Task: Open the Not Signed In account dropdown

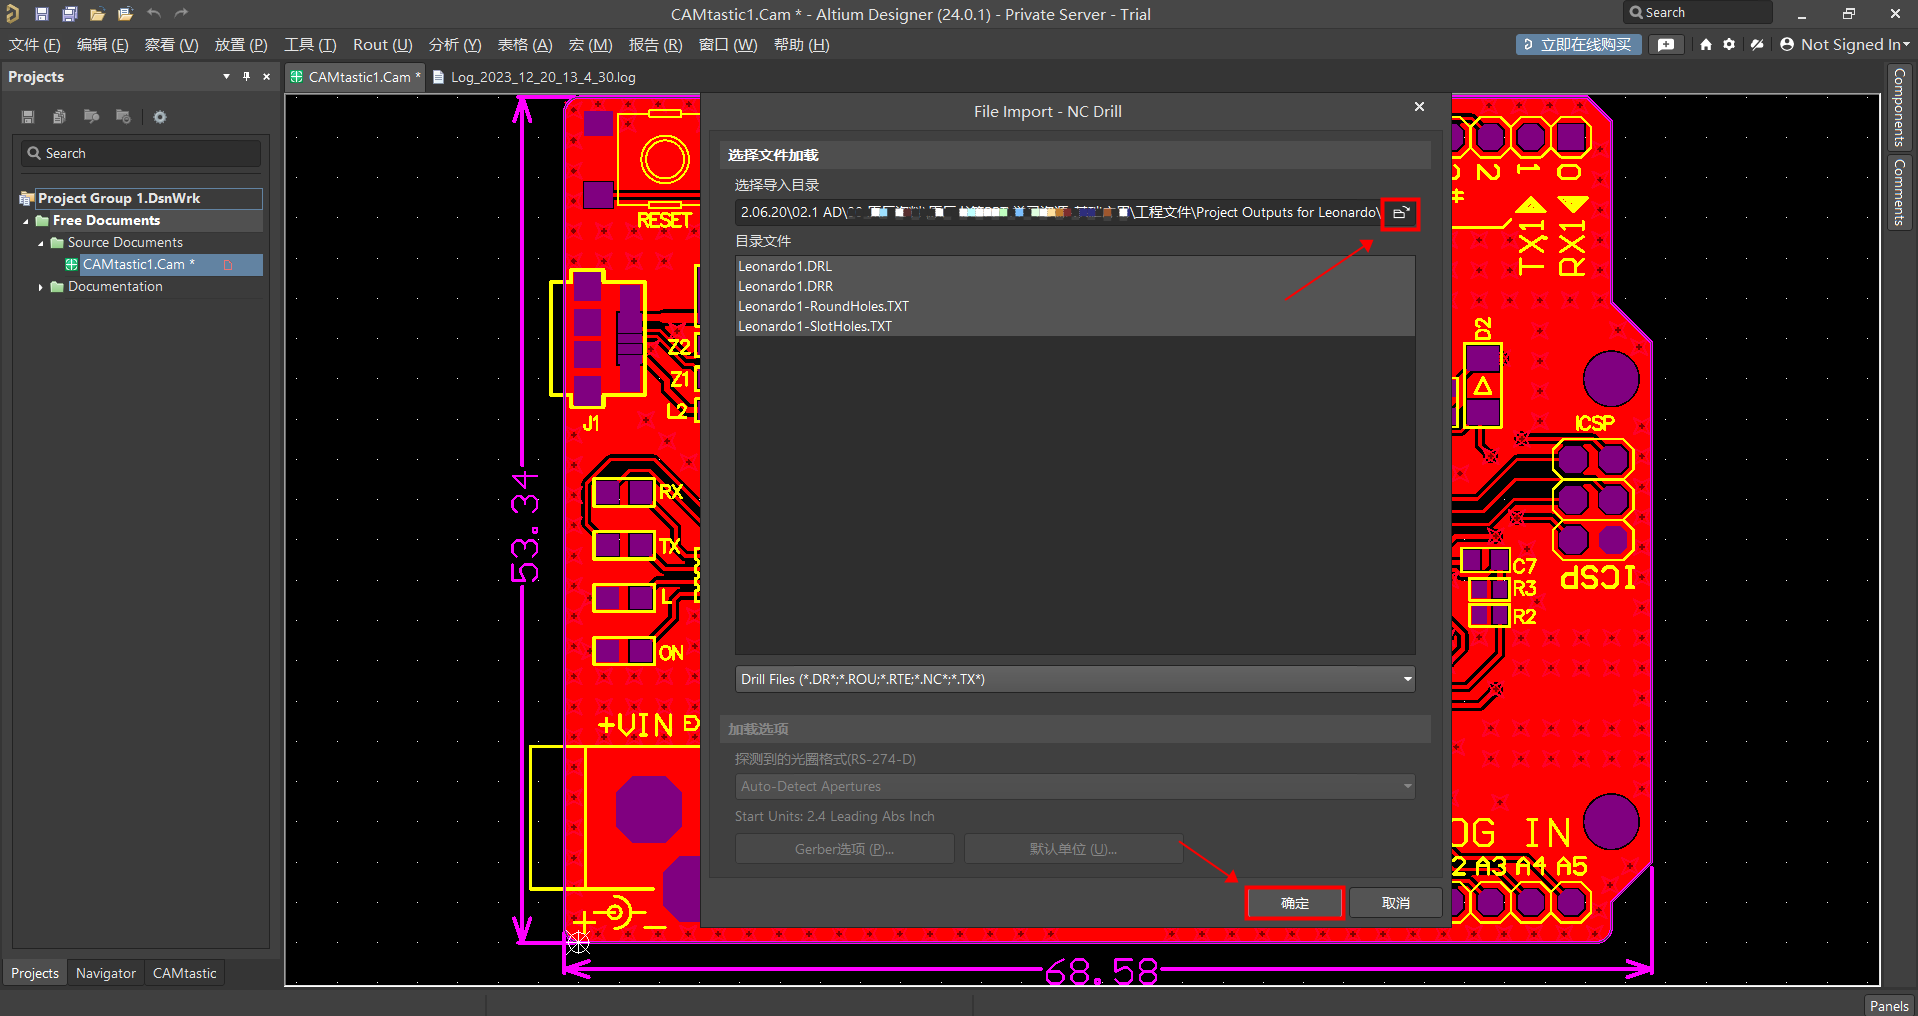Action: click(x=1845, y=45)
